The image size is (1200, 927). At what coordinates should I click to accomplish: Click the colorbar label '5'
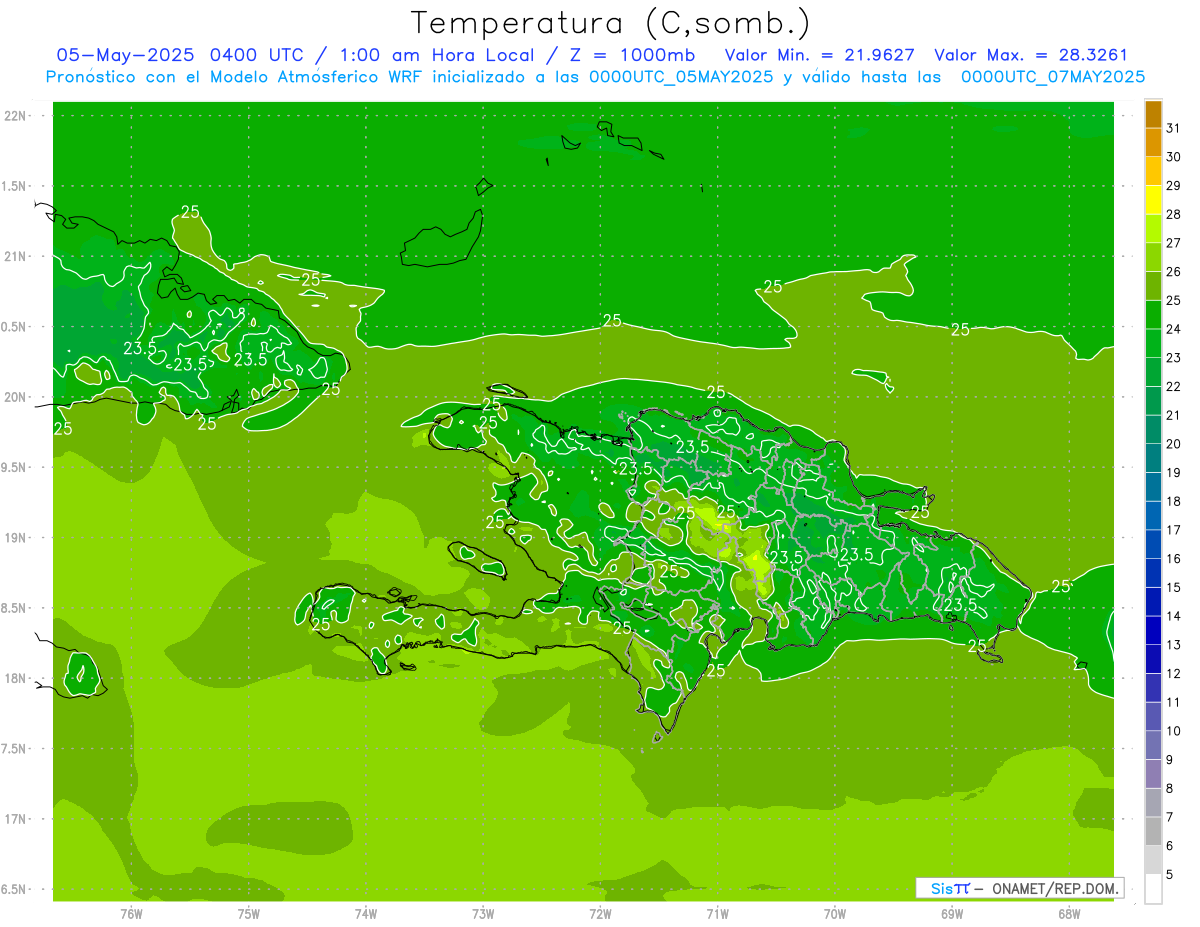coord(1170,874)
